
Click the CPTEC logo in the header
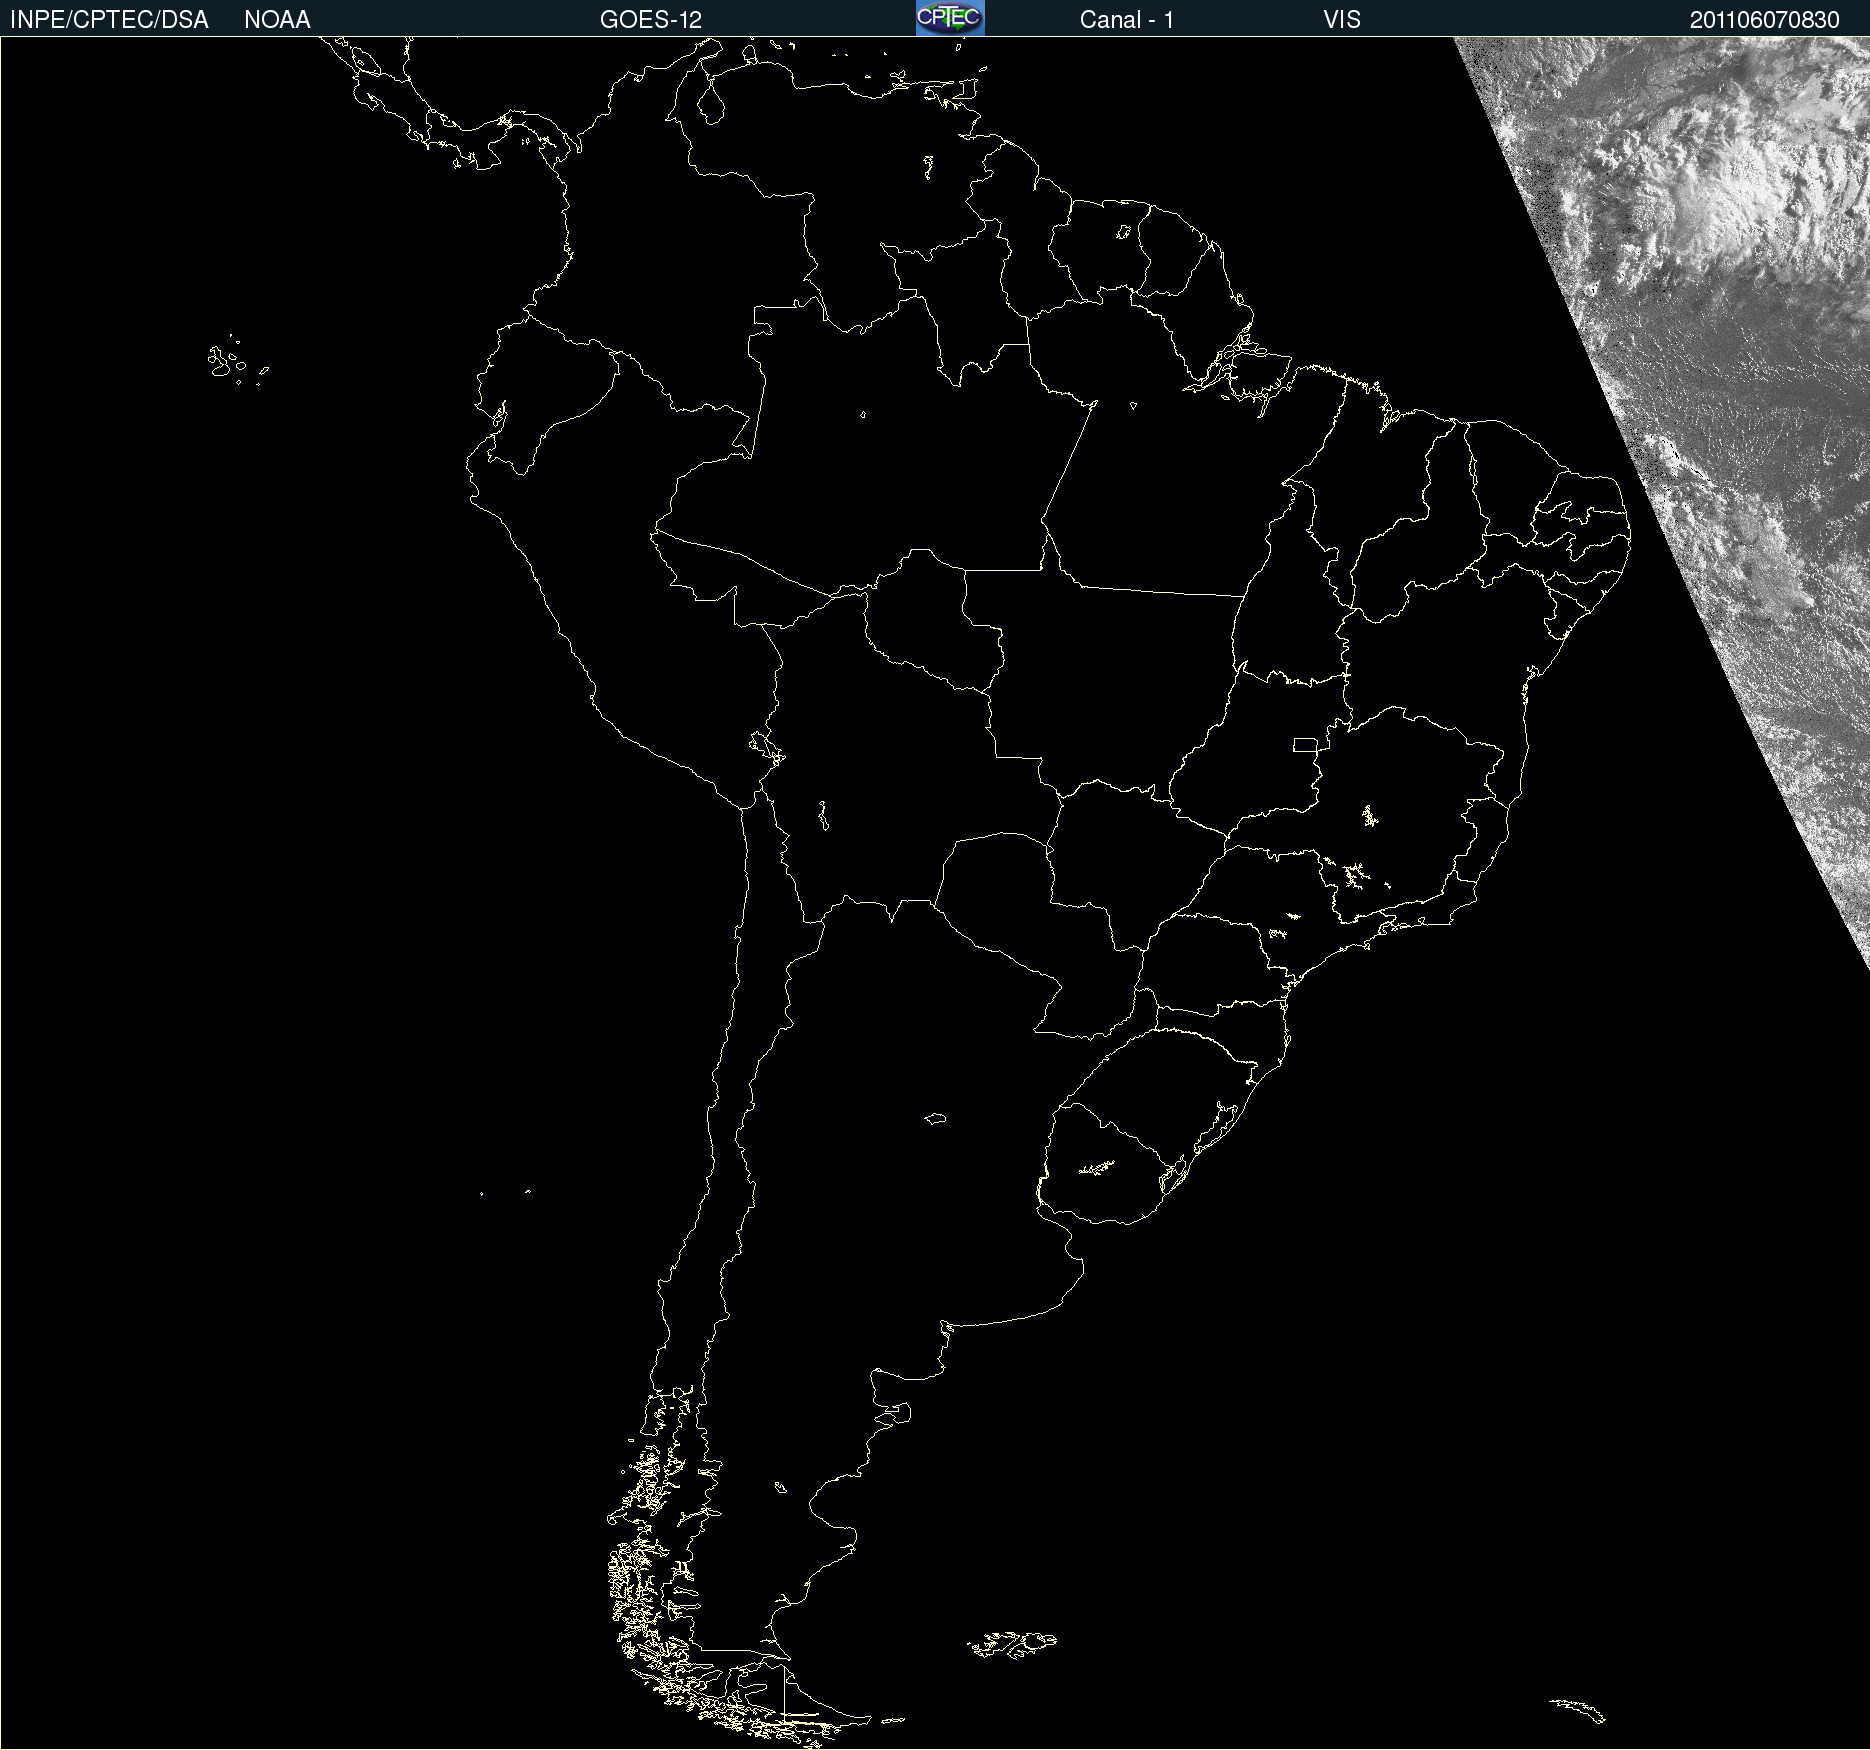pos(950,18)
